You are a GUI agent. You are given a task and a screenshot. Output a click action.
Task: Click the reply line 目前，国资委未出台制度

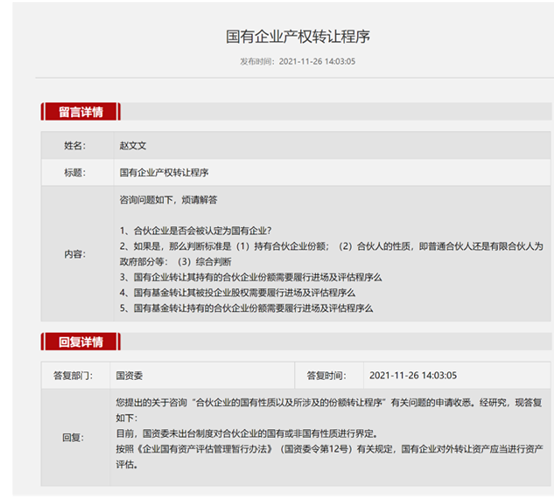(246, 433)
